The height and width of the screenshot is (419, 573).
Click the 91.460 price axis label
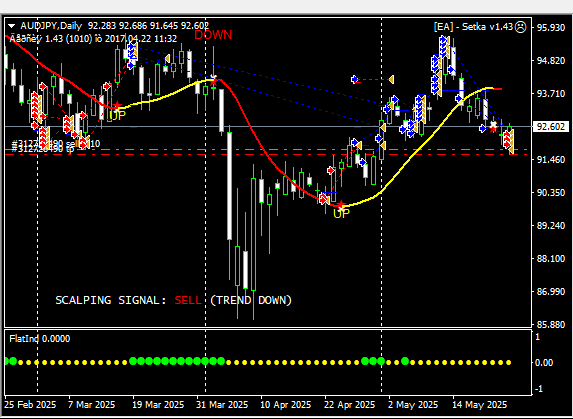[x=551, y=160]
